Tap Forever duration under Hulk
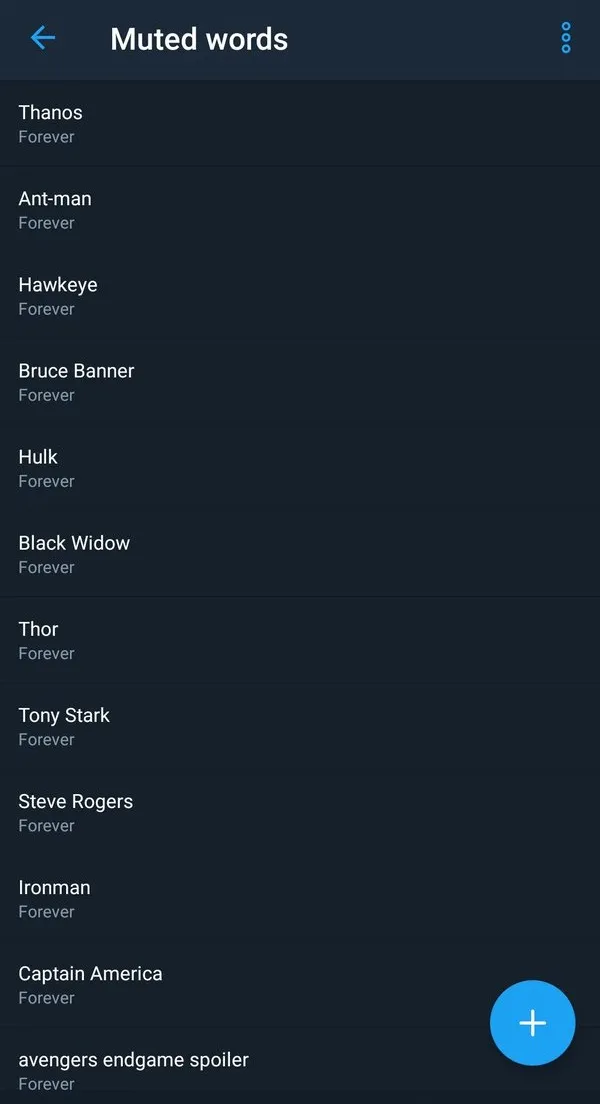This screenshot has height=1104, width=600. (47, 481)
